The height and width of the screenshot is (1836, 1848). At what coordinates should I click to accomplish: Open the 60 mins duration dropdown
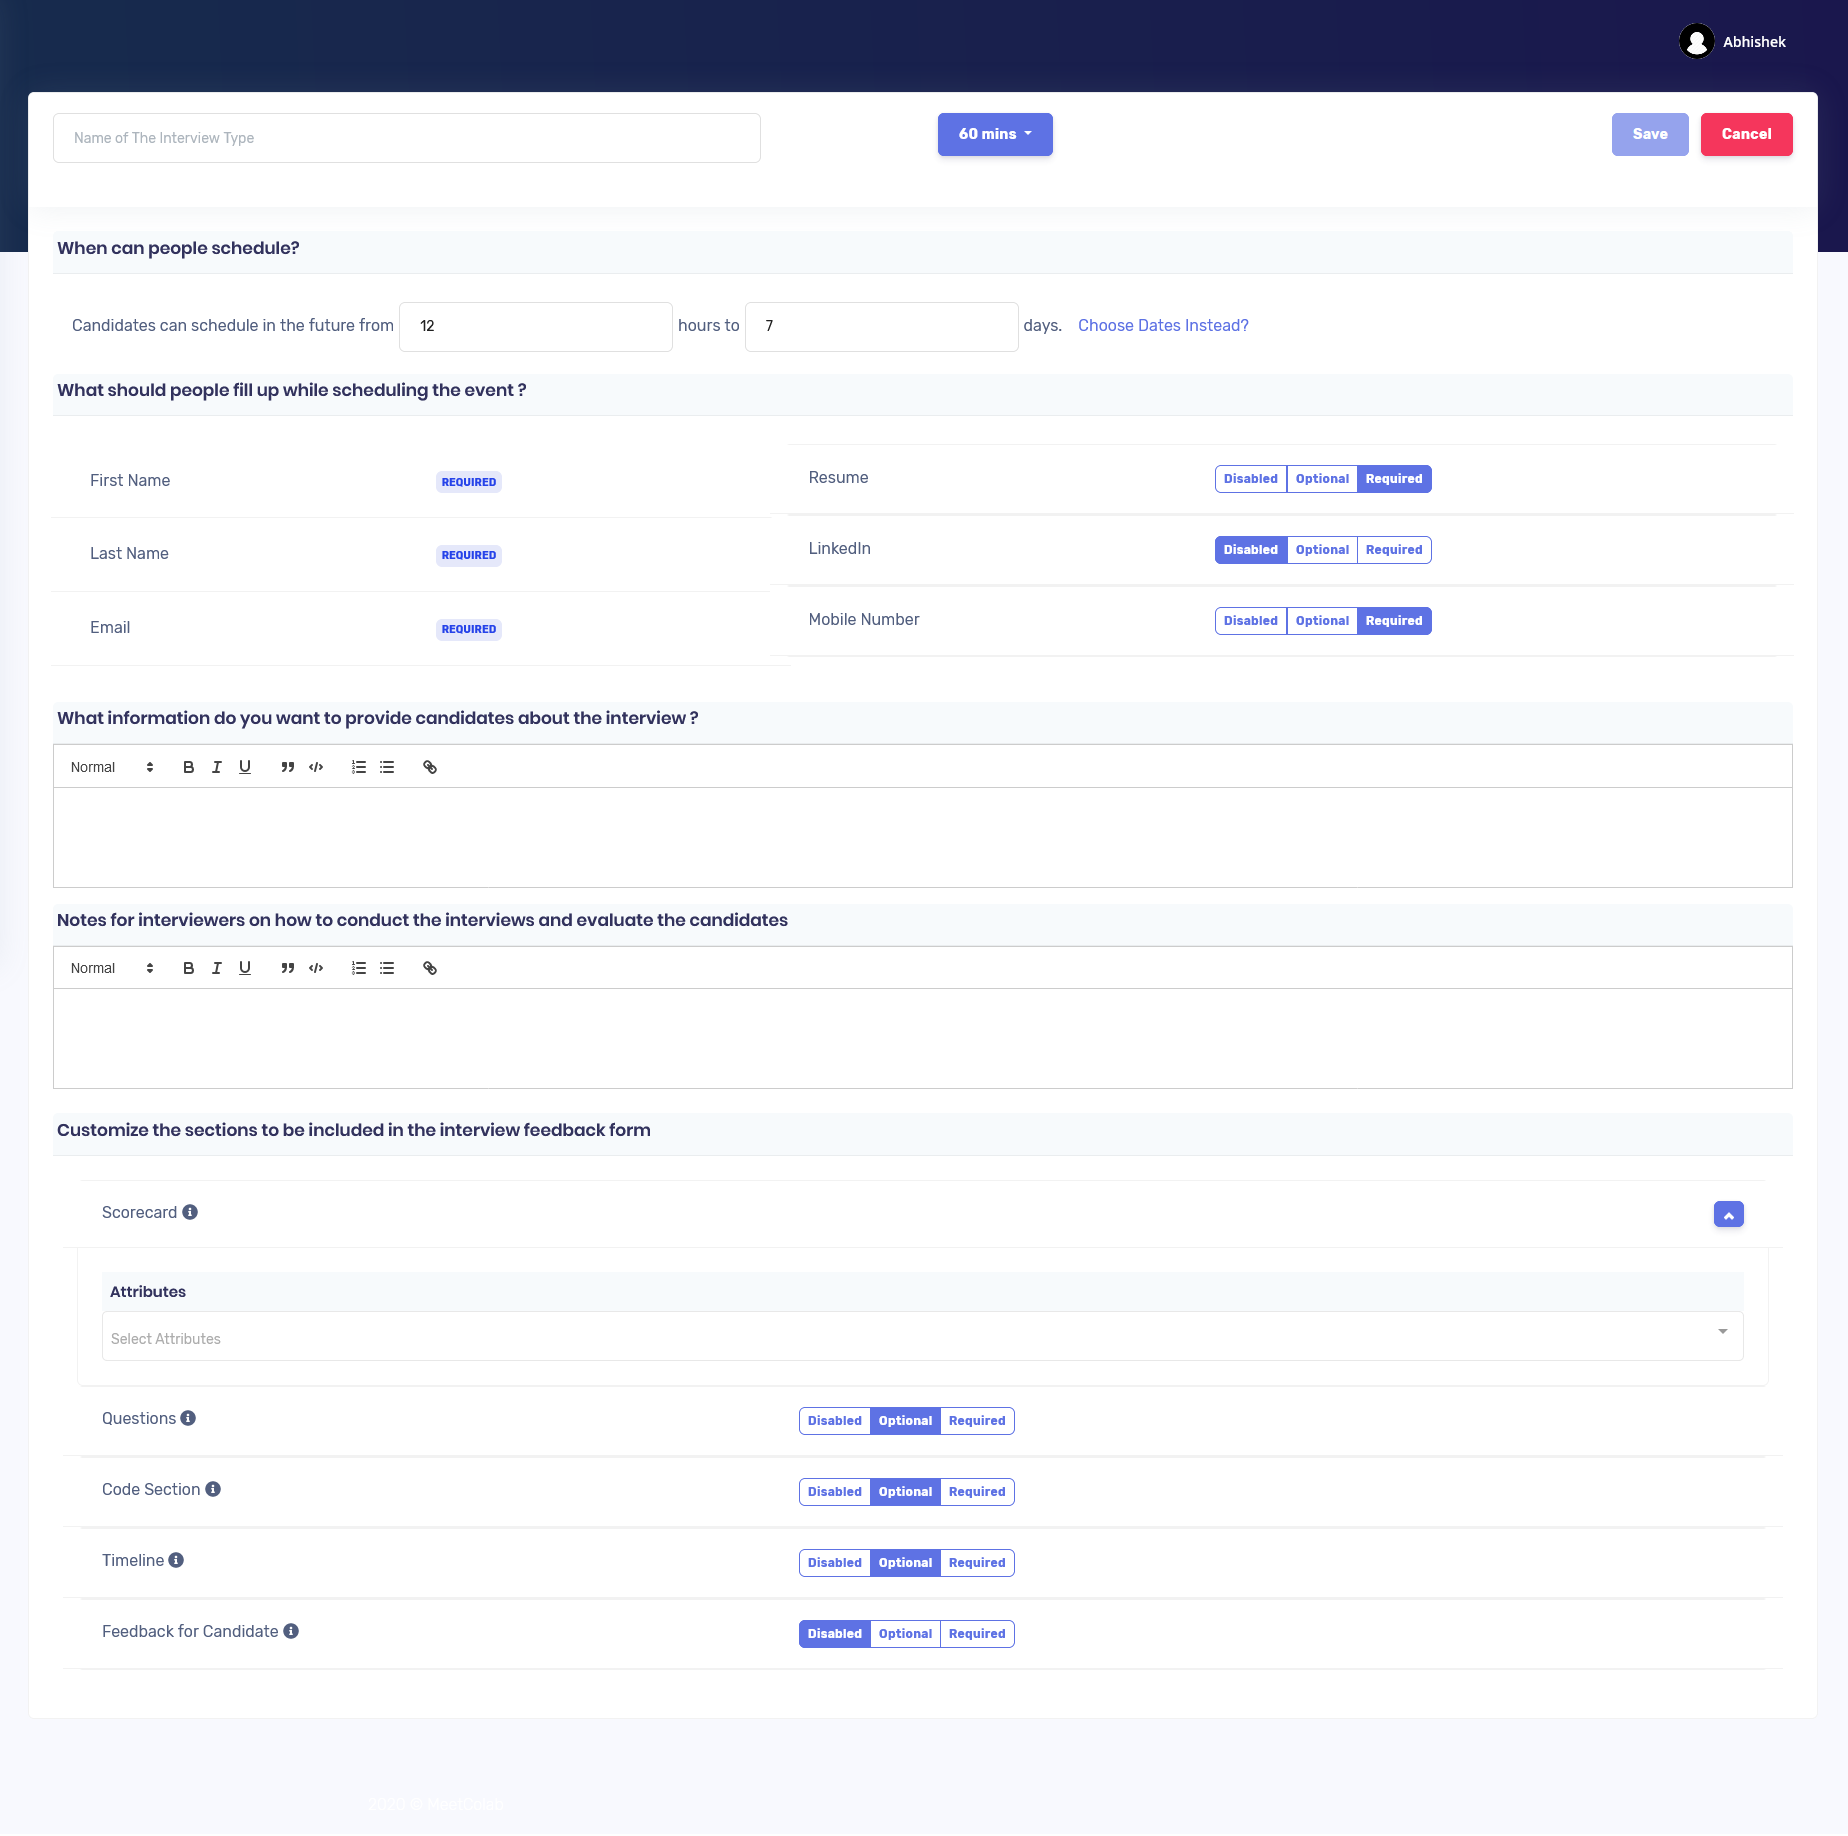[x=995, y=134]
